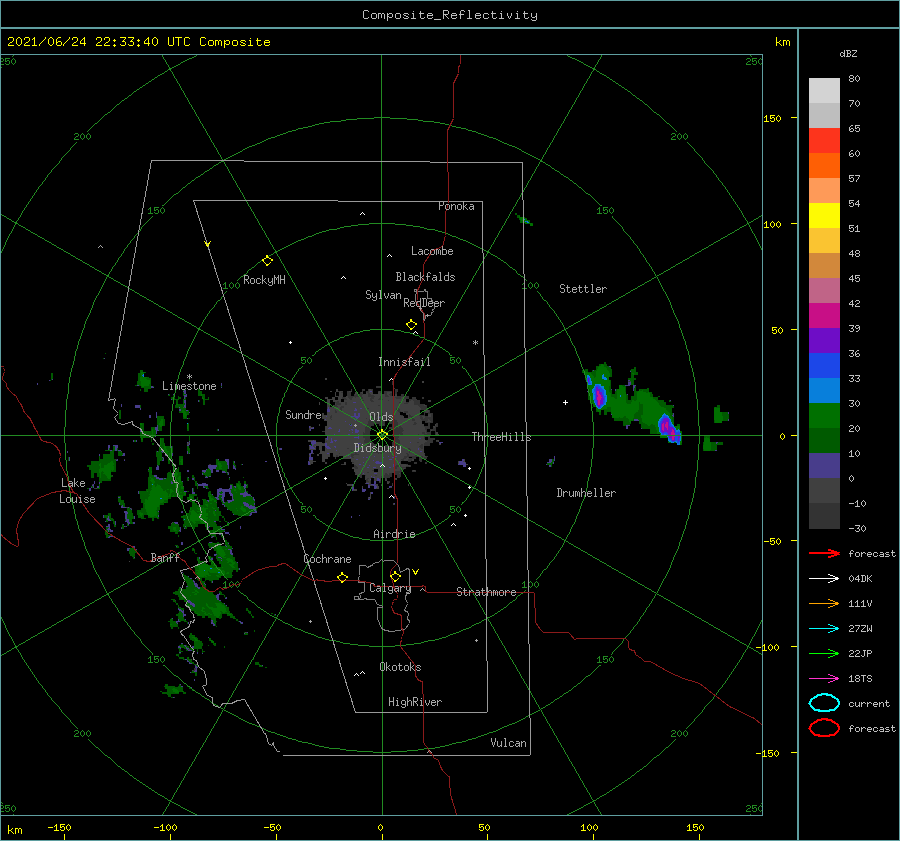Click the Innisfail city label
Viewport: 900px width, 841px height.
[404, 362]
